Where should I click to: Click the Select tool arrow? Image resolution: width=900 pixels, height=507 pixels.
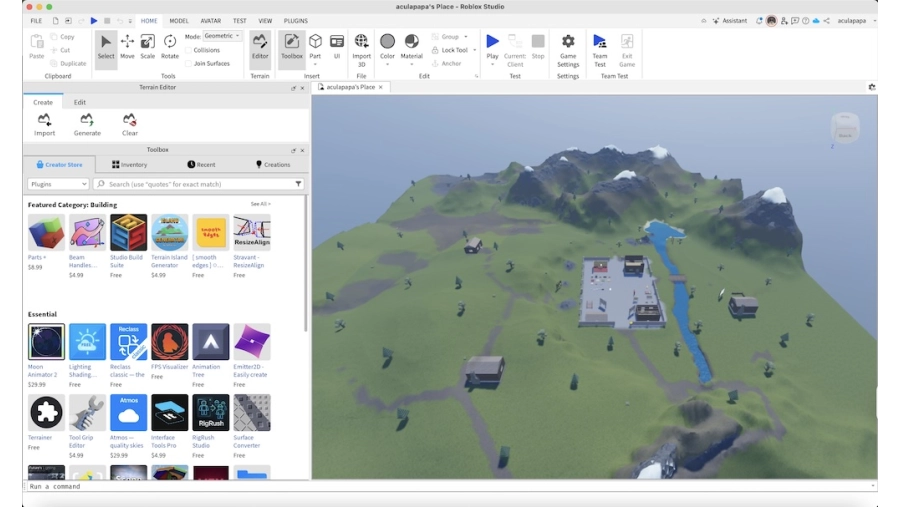point(106,47)
